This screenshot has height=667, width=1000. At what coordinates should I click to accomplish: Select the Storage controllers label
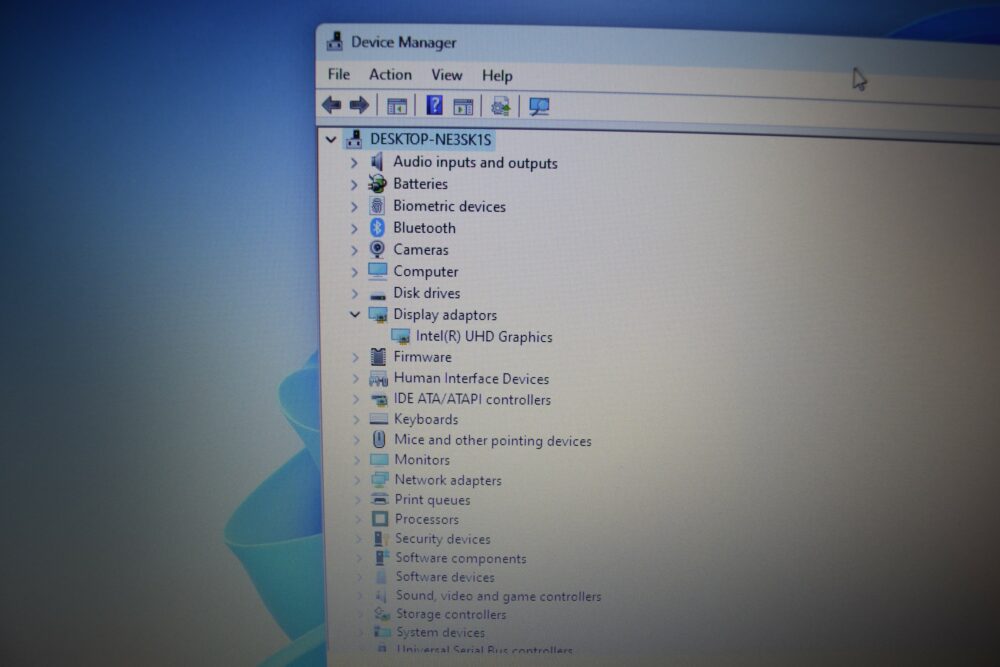451,614
